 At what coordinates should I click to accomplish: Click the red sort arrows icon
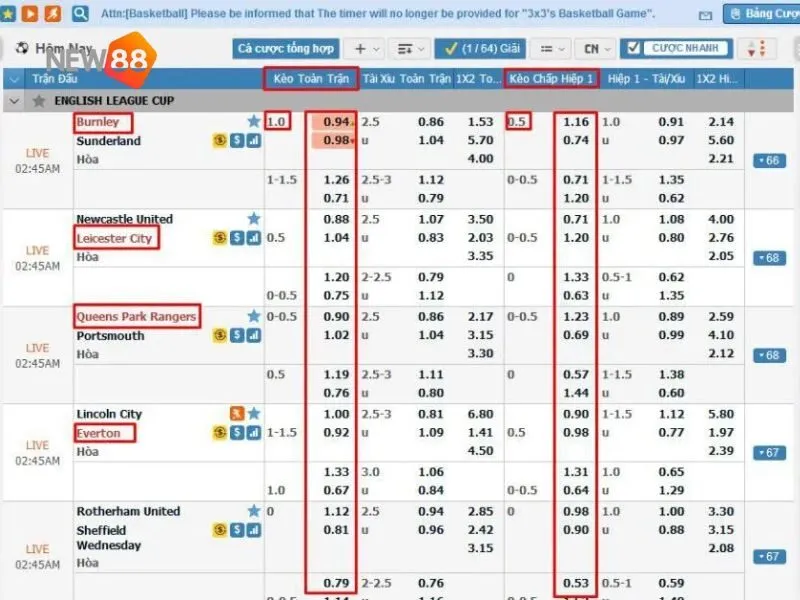tap(756, 49)
